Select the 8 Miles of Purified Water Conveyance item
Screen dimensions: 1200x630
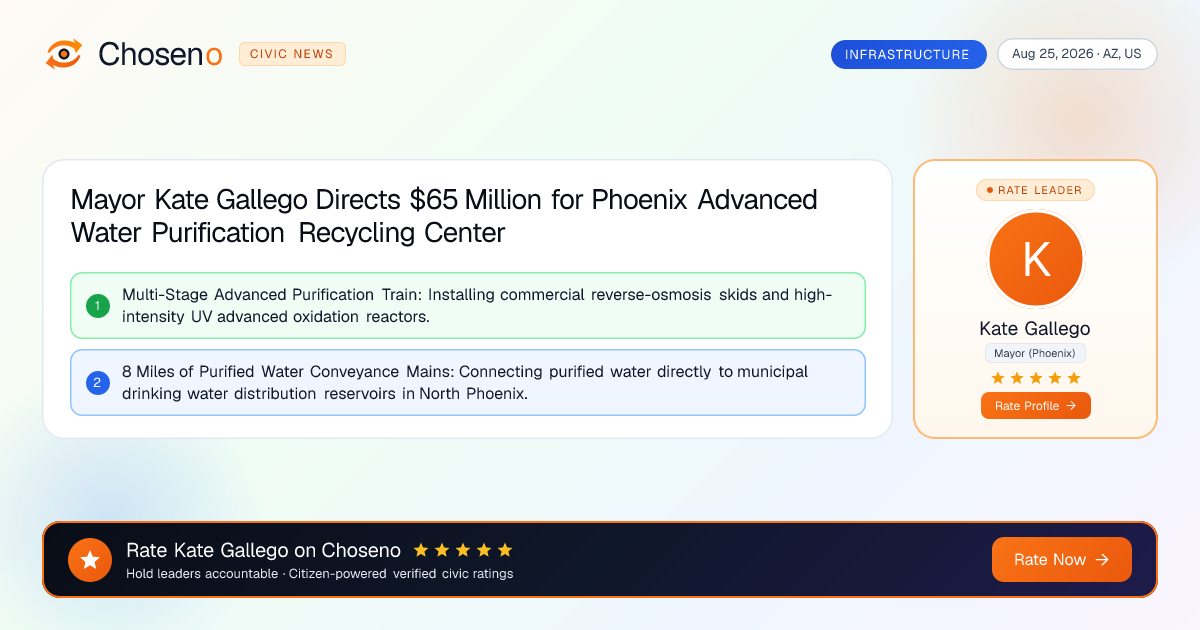pyautogui.click(x=468, y=382)
